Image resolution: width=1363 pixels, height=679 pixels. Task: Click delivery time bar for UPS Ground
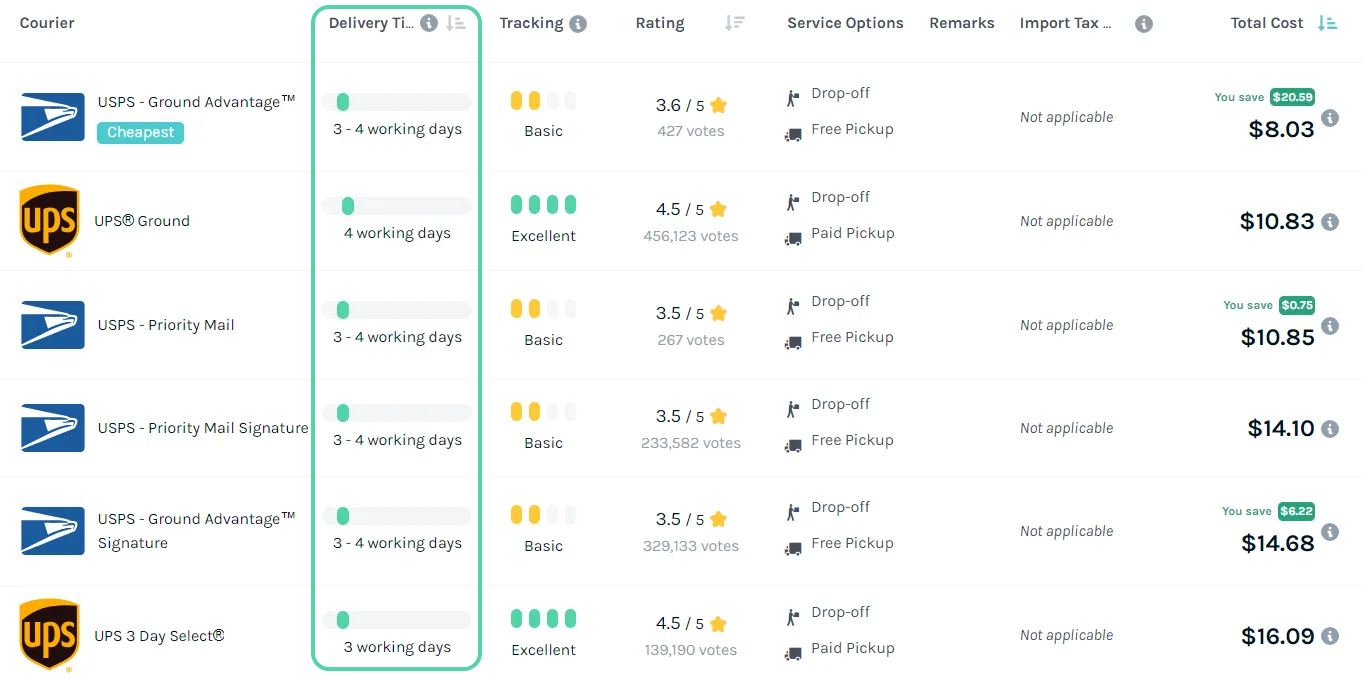coord(396,206)
